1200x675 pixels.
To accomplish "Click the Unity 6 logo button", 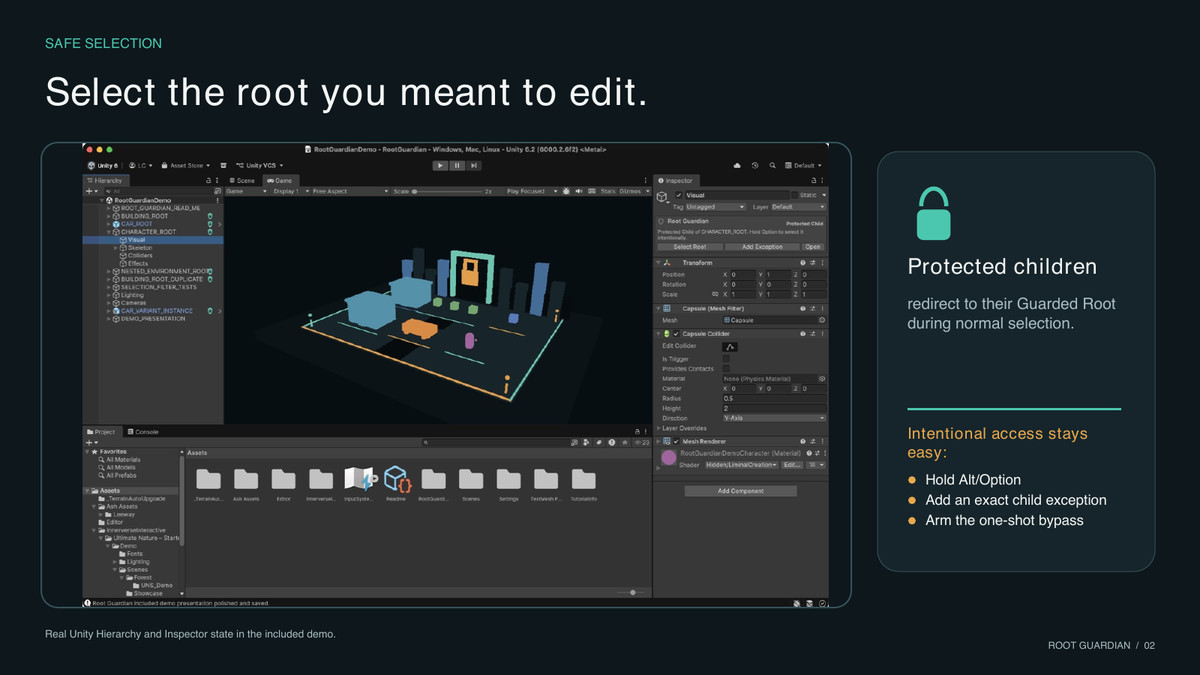I will [x=103, y=165].
